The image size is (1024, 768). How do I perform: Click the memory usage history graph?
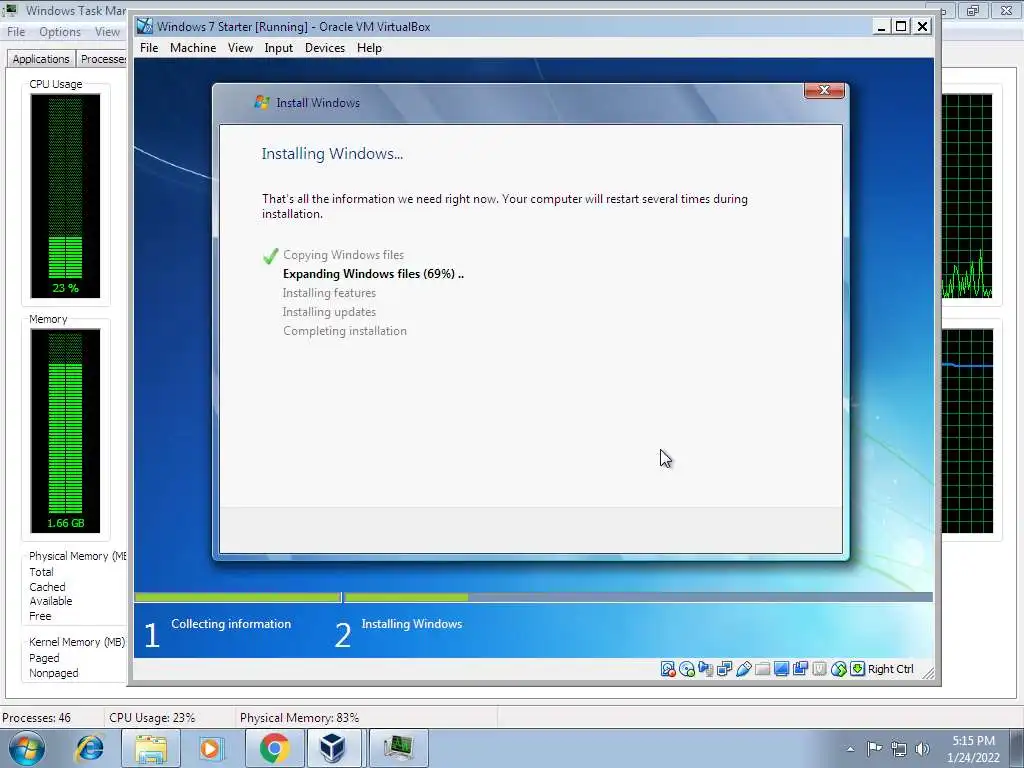(967, 431)
